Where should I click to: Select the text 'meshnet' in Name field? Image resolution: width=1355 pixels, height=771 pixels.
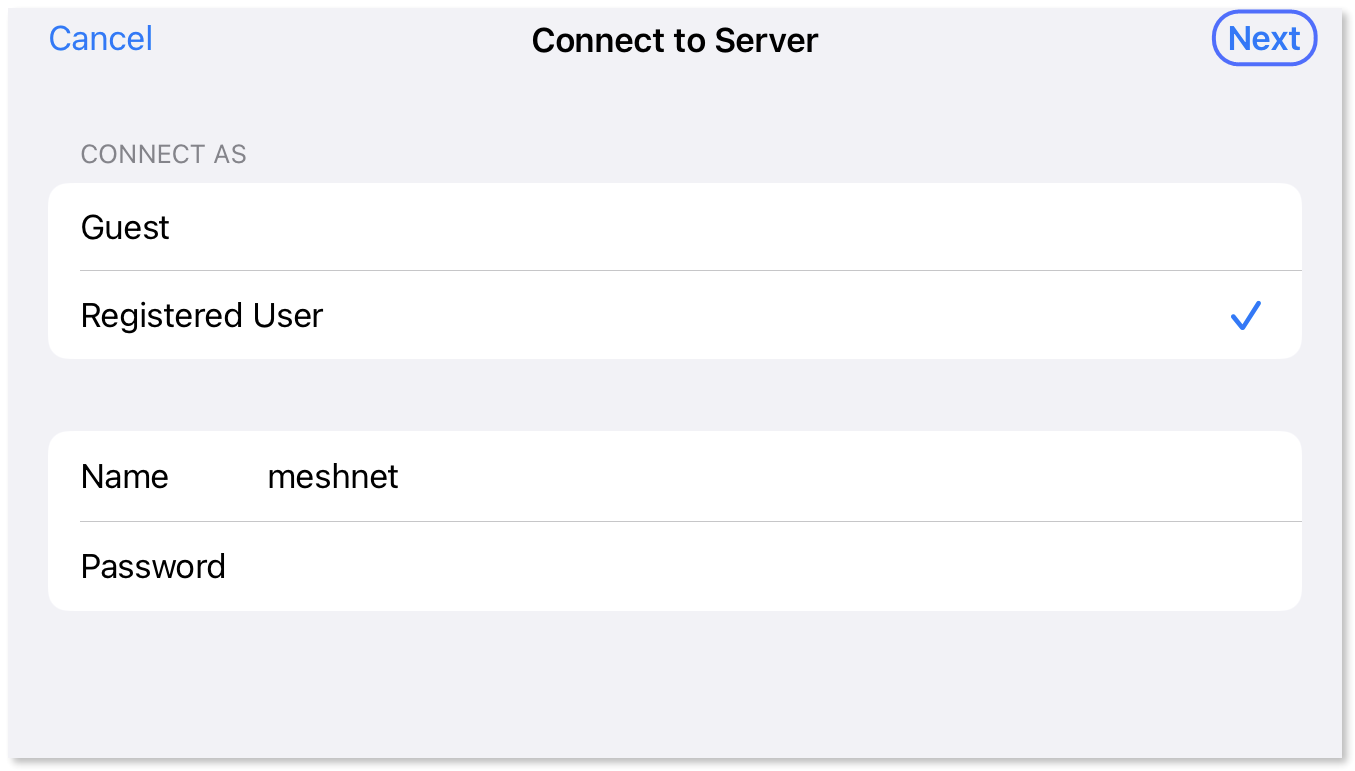333,477
